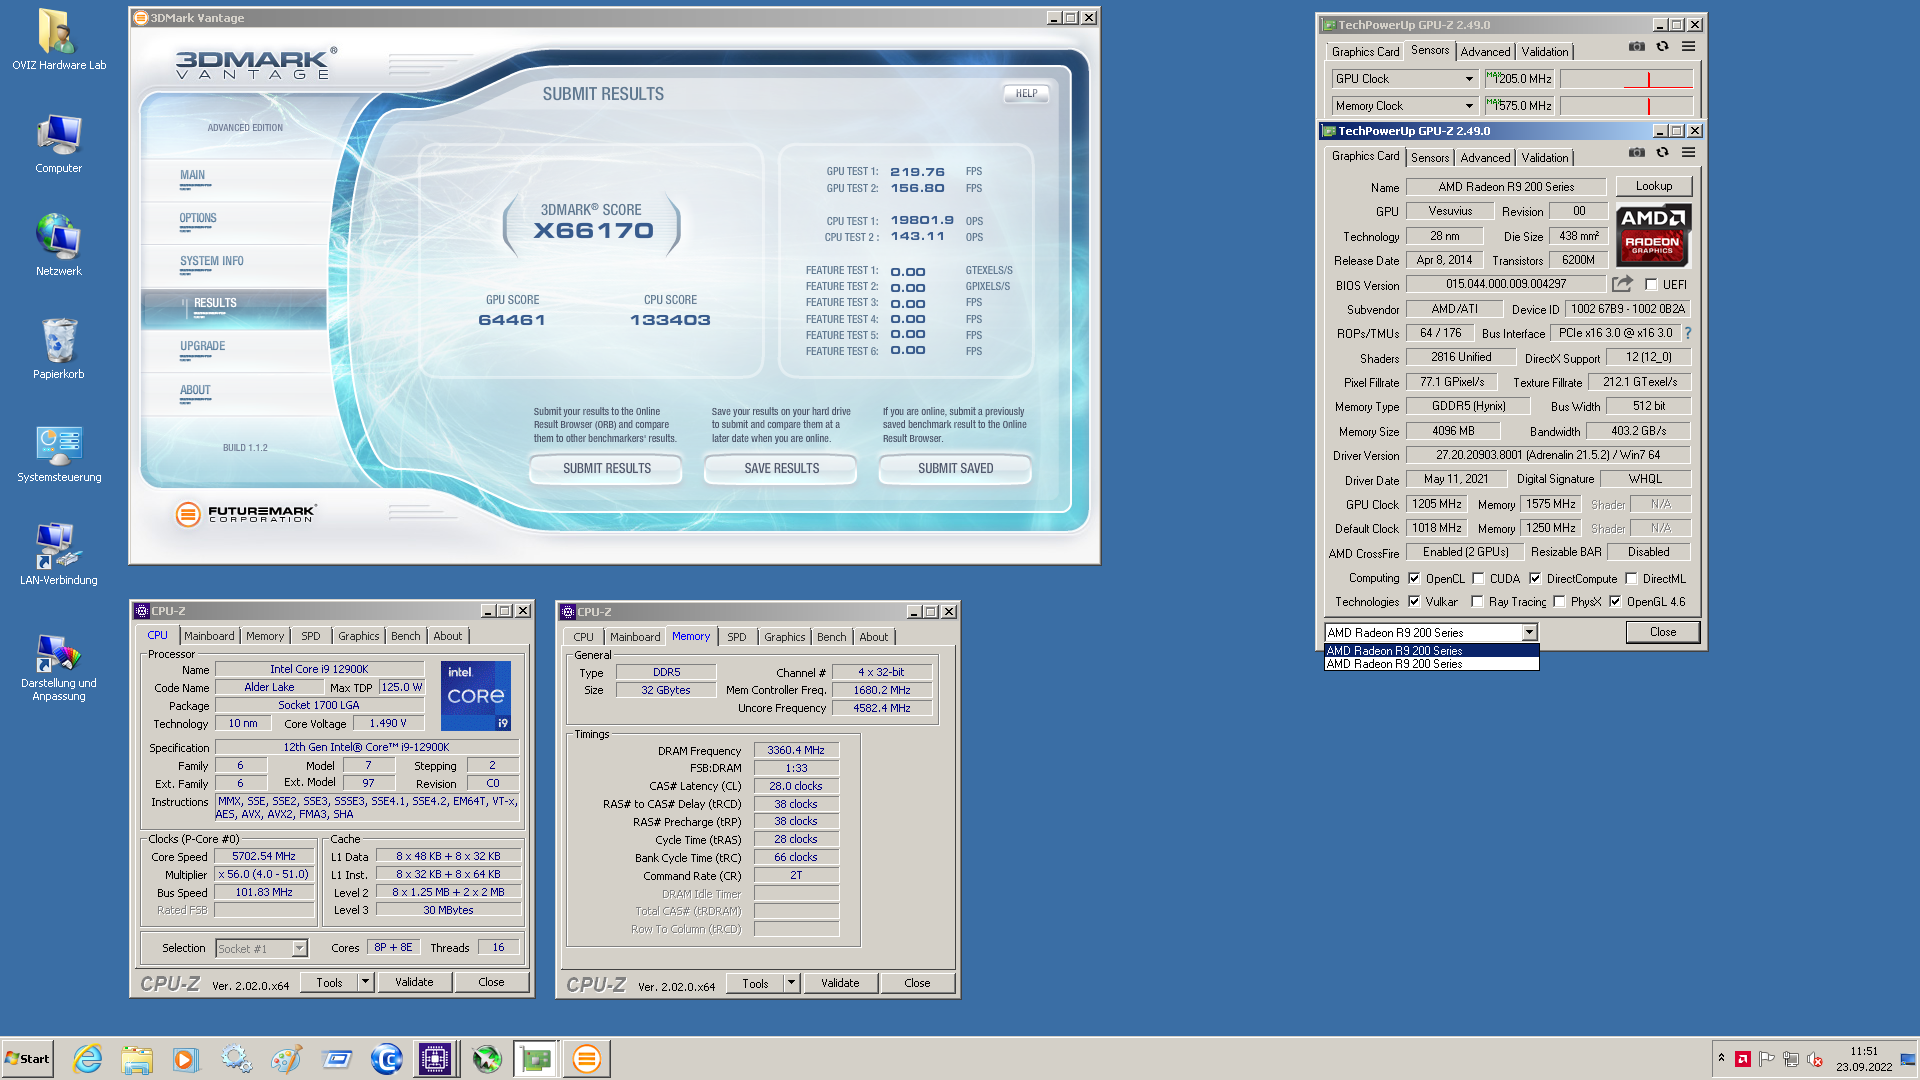1920x1080 pixels.
Task: Click the 3DMark score value X66170
Action: click(x=593, y=231)
